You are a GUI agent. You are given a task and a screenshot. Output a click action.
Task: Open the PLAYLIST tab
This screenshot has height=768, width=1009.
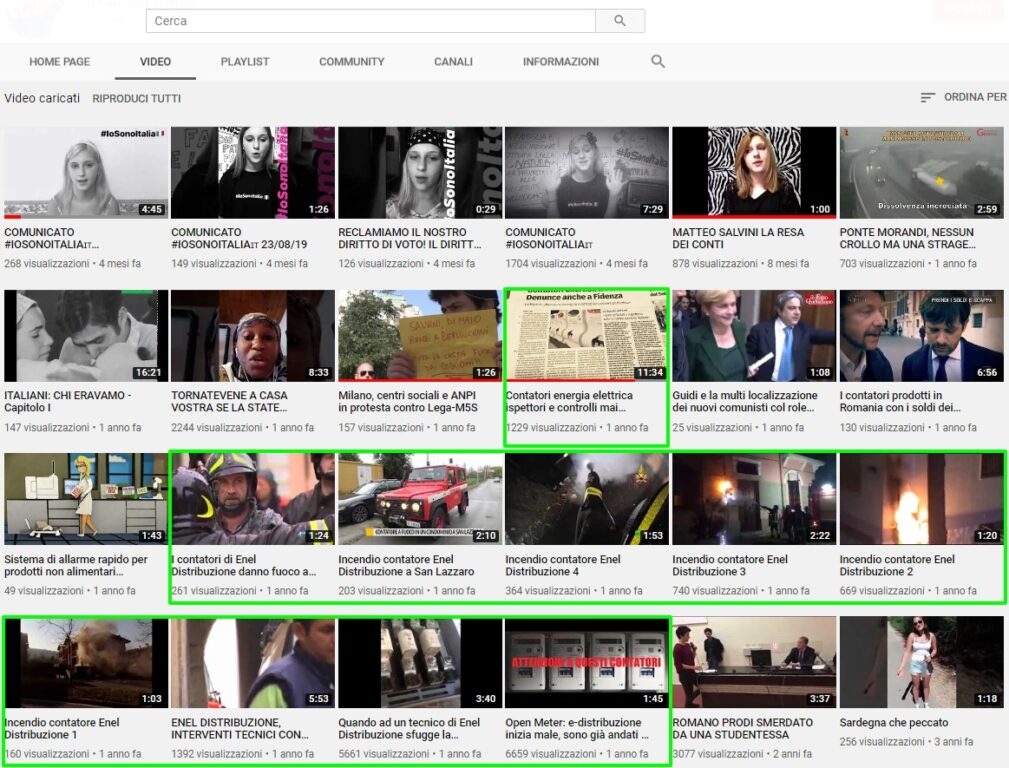pyautogui.click(x=245, y=62)
